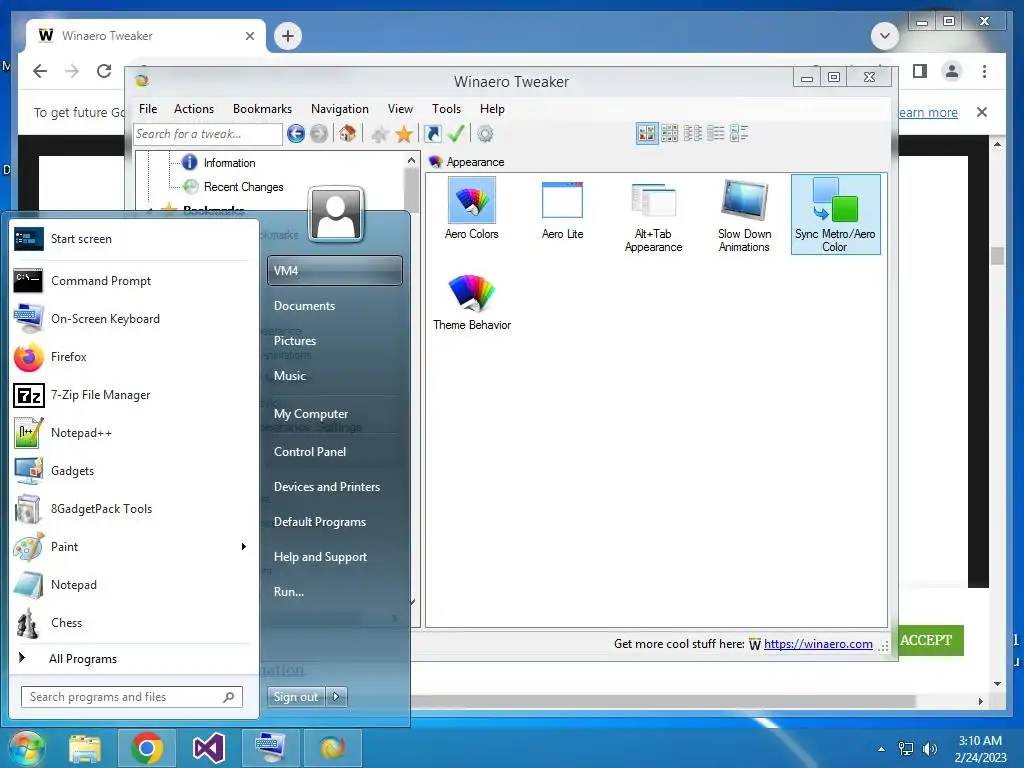
Task: Click the shortcut arrow toolbar icon
Action: tap(432, 134)
